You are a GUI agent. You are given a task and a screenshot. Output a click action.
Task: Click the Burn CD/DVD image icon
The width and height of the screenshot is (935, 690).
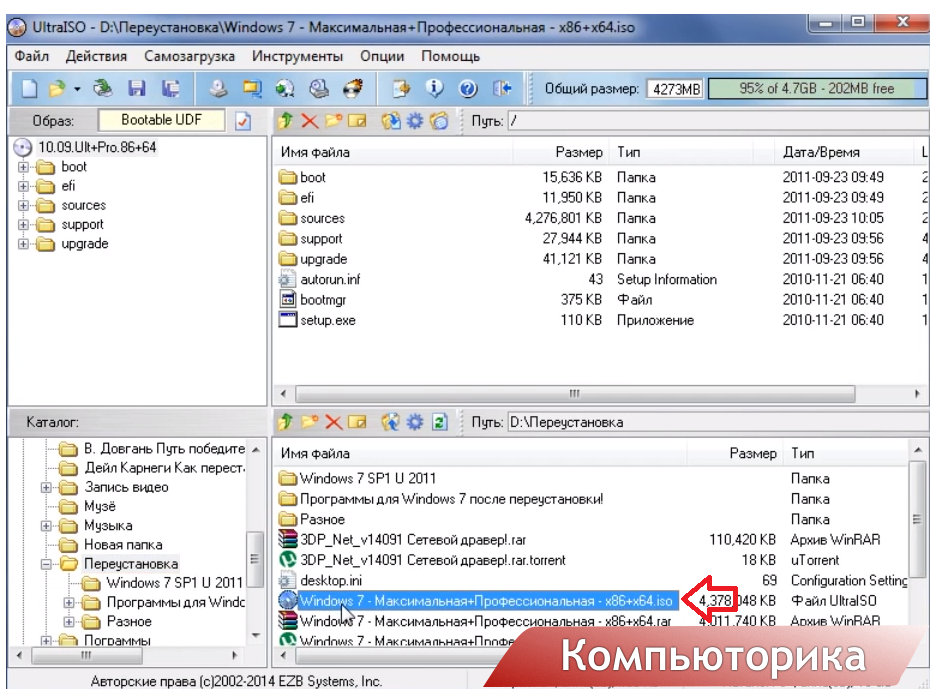(353, 89)
